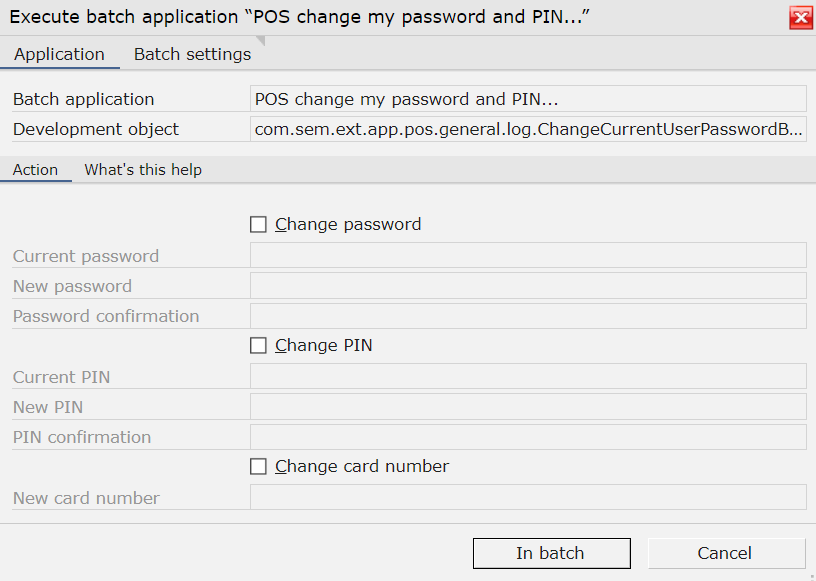The image size is (816, 581).
Task: Enable the Change password checkbox
Action: click(x=258, y=224)
